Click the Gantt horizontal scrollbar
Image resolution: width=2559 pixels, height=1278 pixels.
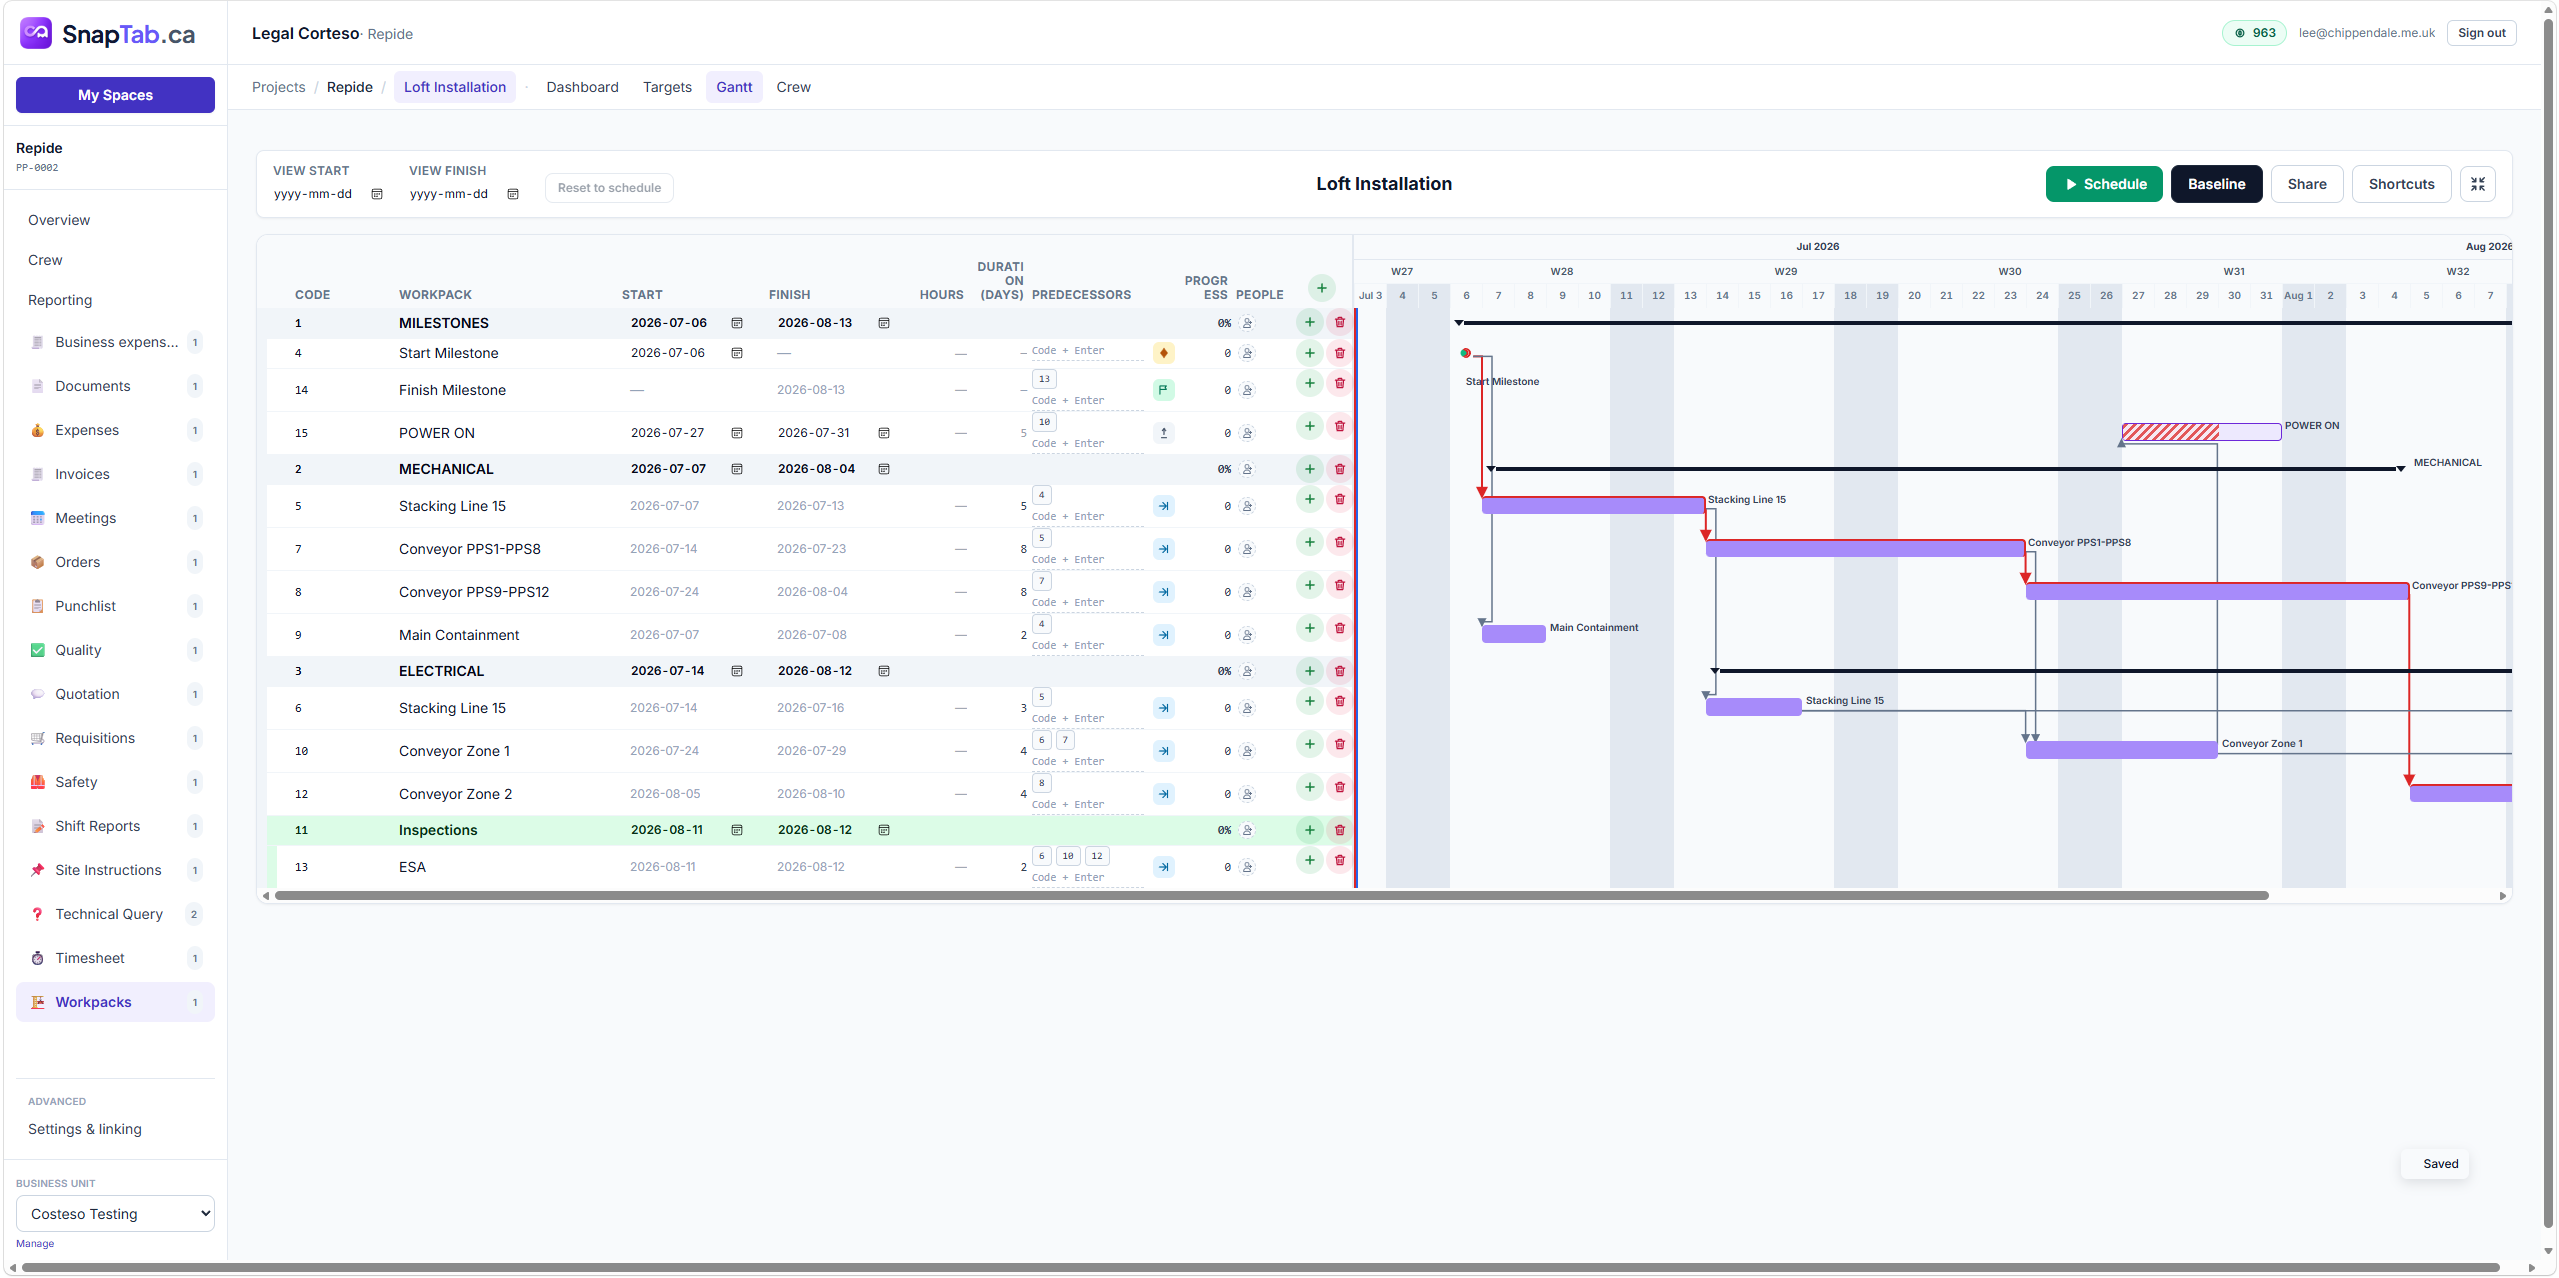1271,896
